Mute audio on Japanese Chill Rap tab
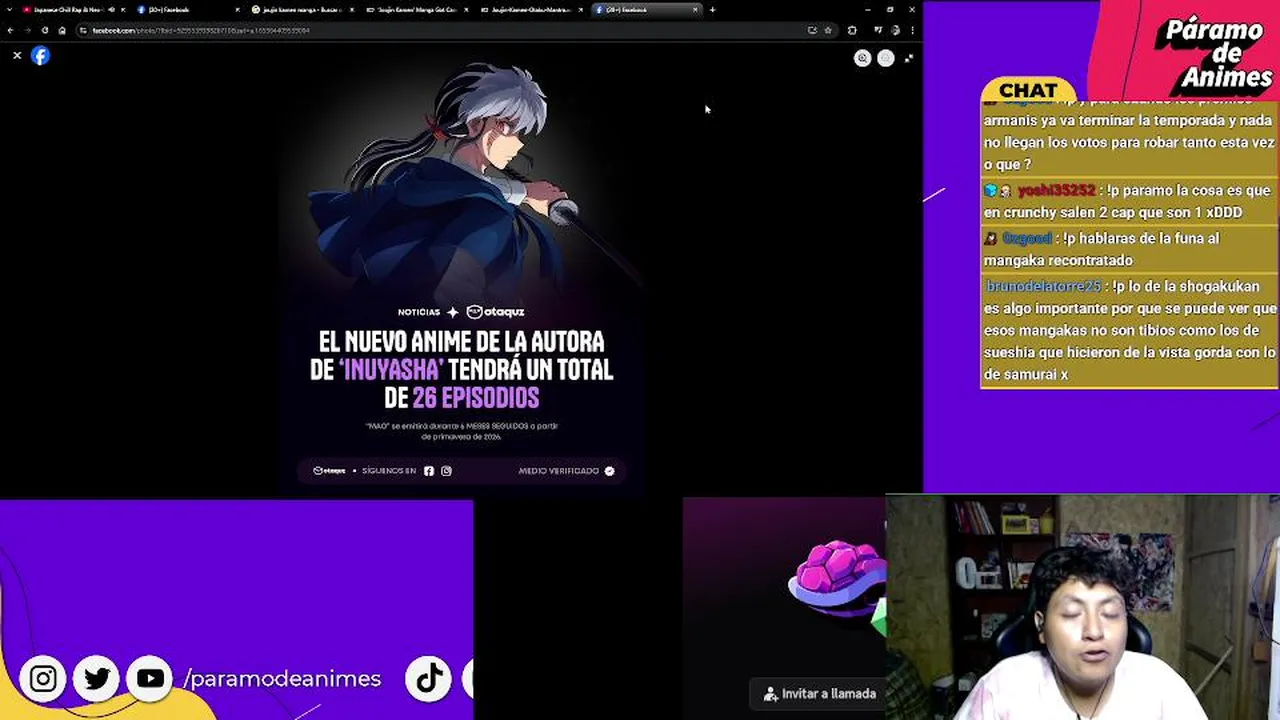Image resolution: width=1280 pixels, height=720 pixels. (x=111, y=10)
